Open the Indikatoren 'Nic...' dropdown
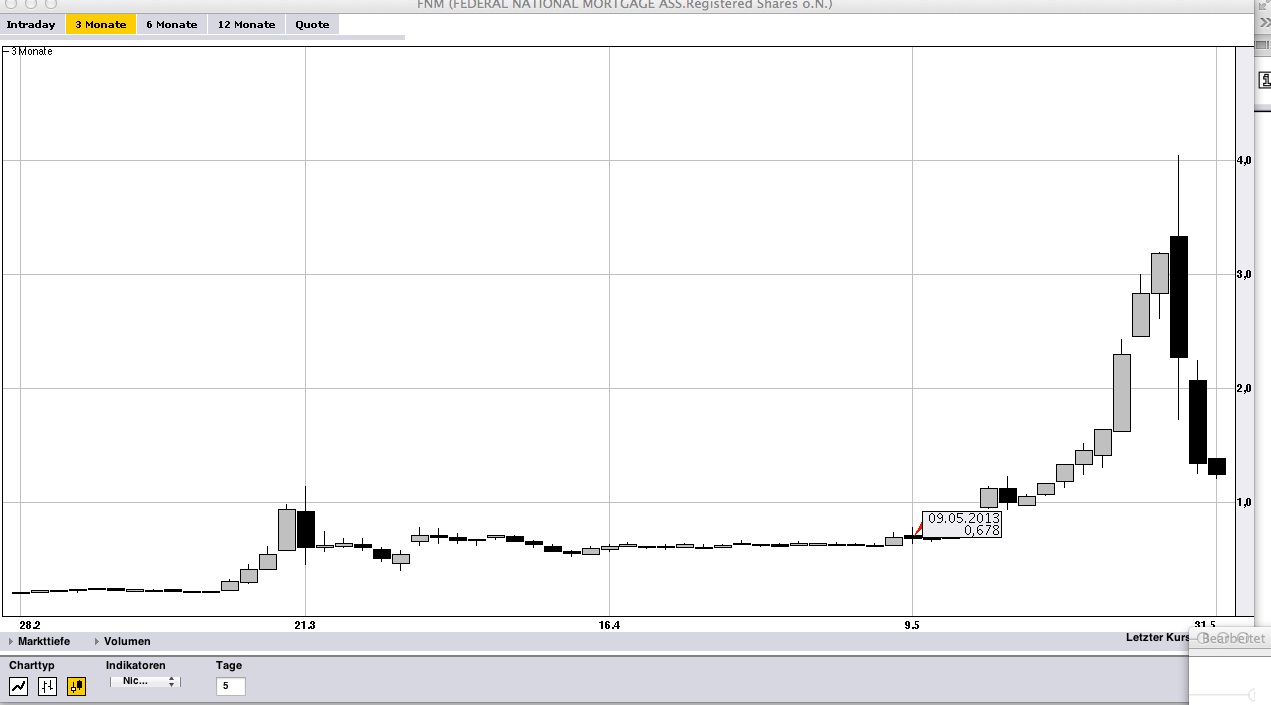The height and width of the screenshot is (705, 1271). [140, 681]
